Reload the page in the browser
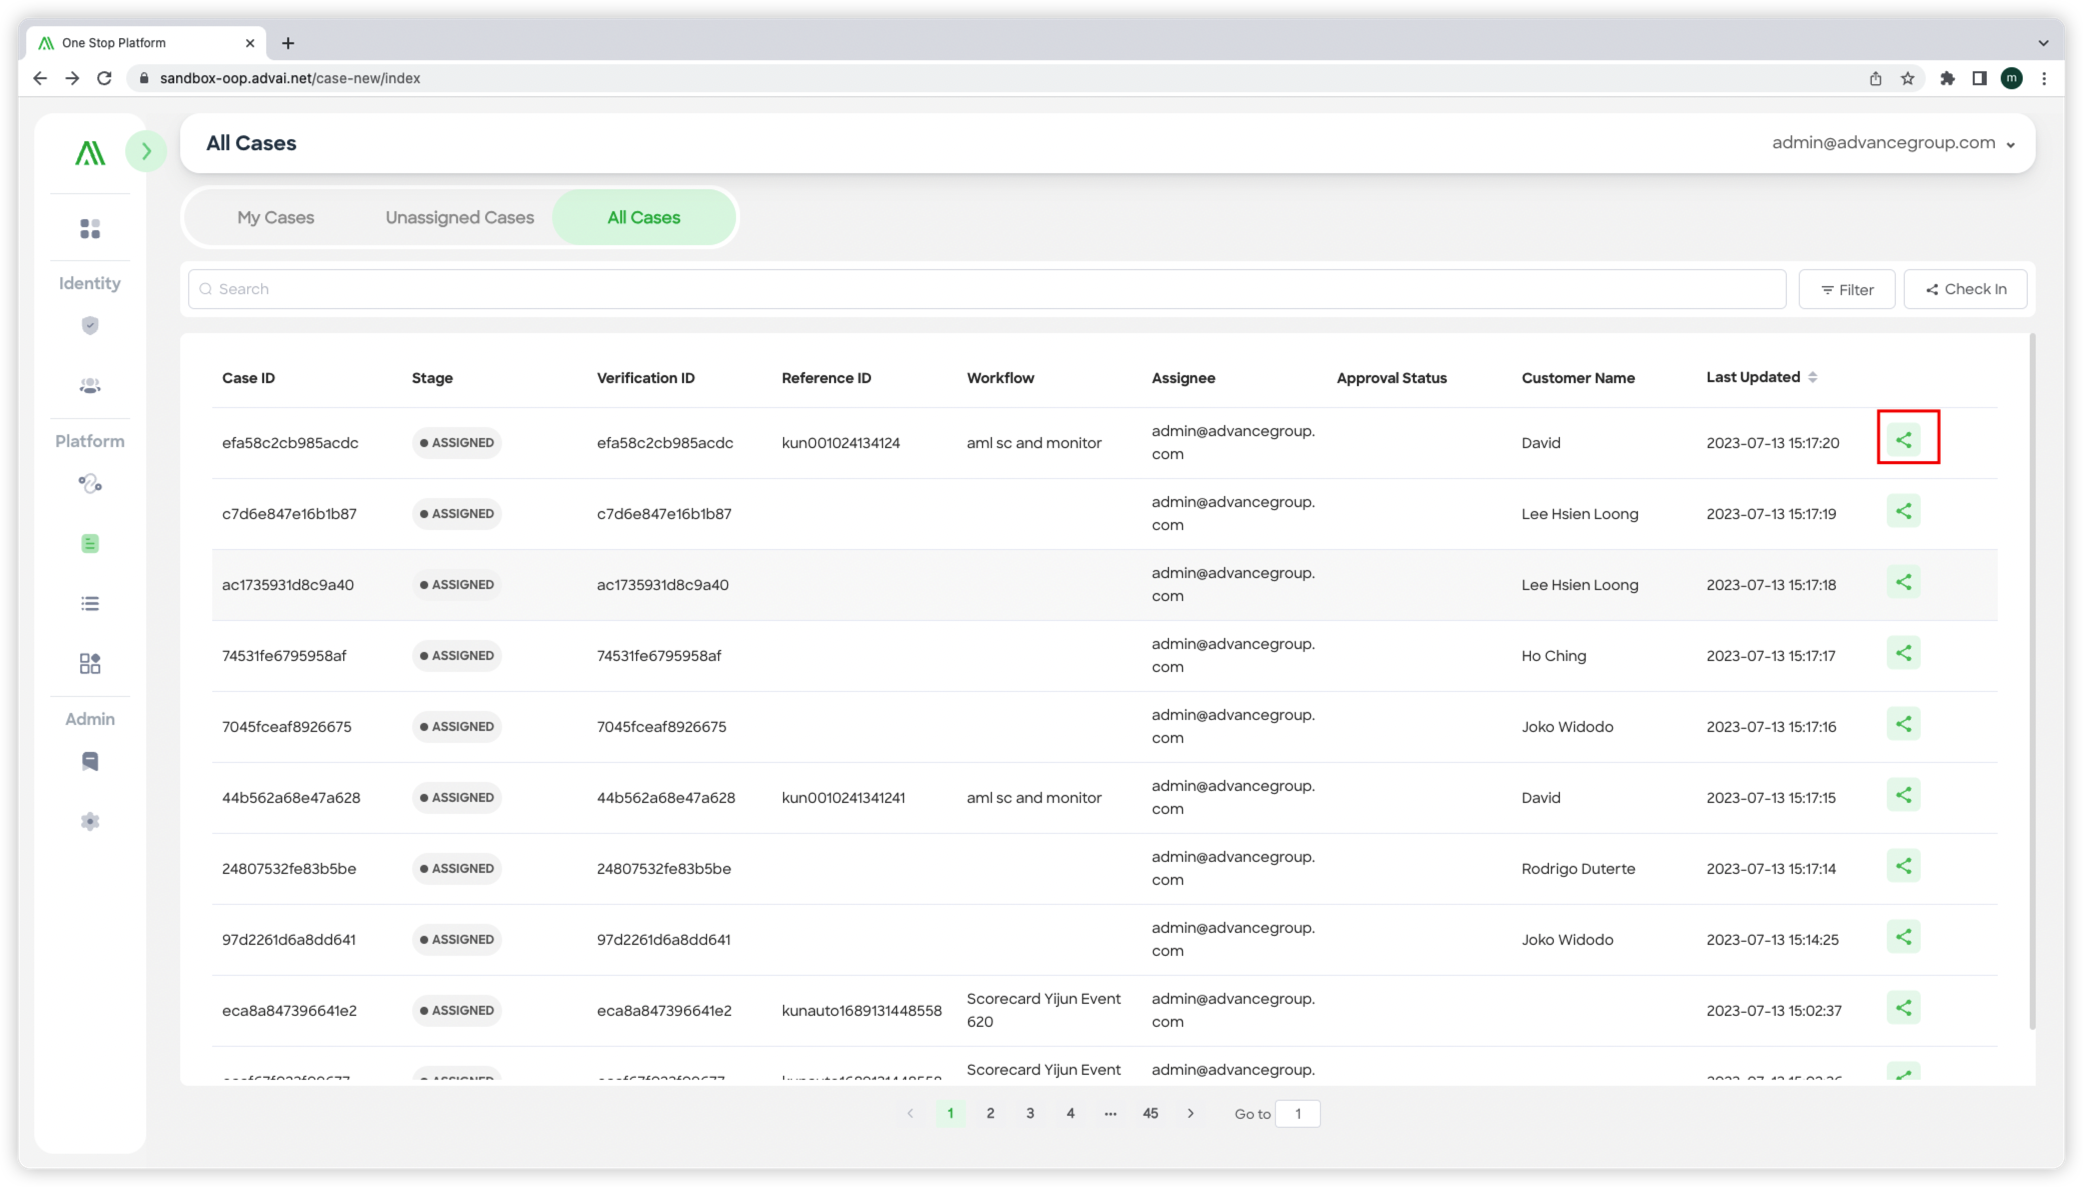Viewport: 2083px width, 1187px height. (104, 78)
